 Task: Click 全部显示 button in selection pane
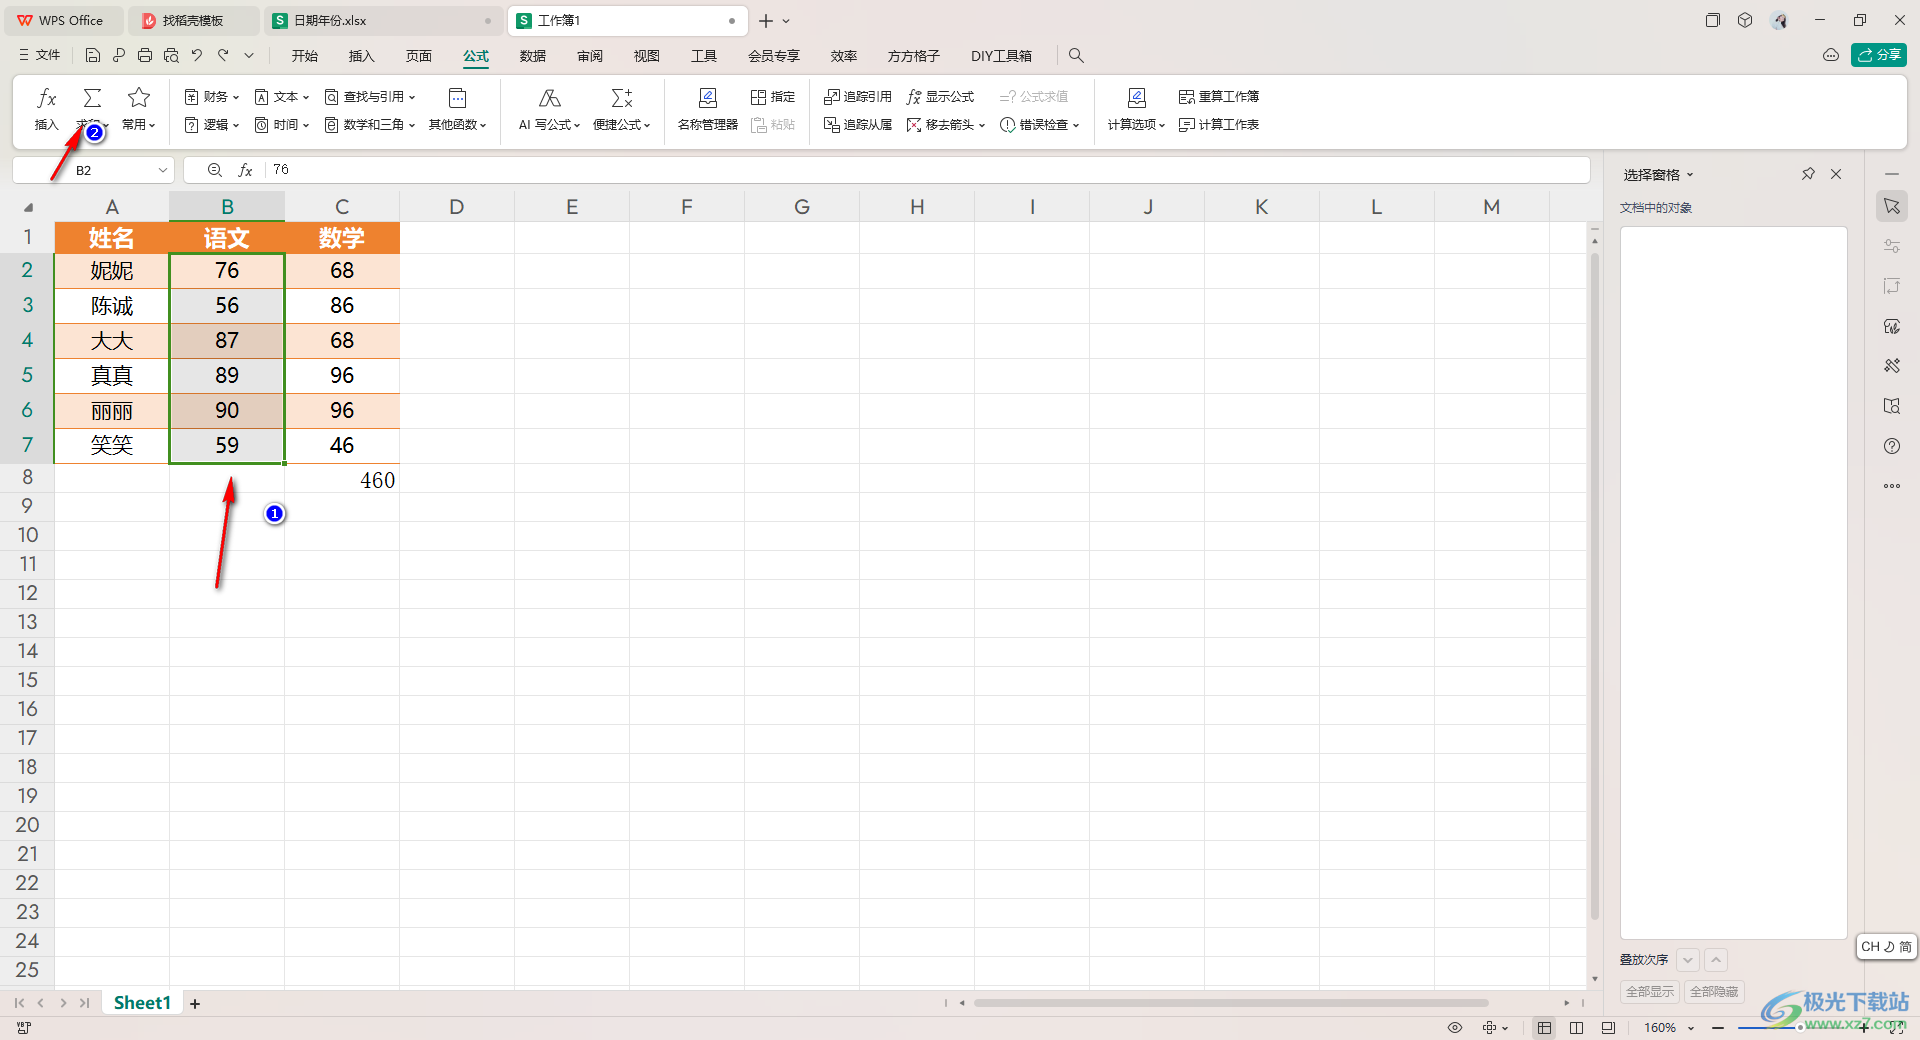[1650, 991]
